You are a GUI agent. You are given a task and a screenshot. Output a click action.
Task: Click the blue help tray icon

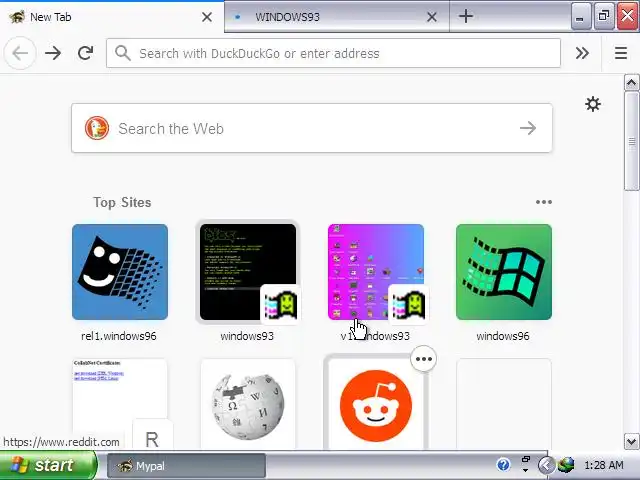click(x=503, y=464)
